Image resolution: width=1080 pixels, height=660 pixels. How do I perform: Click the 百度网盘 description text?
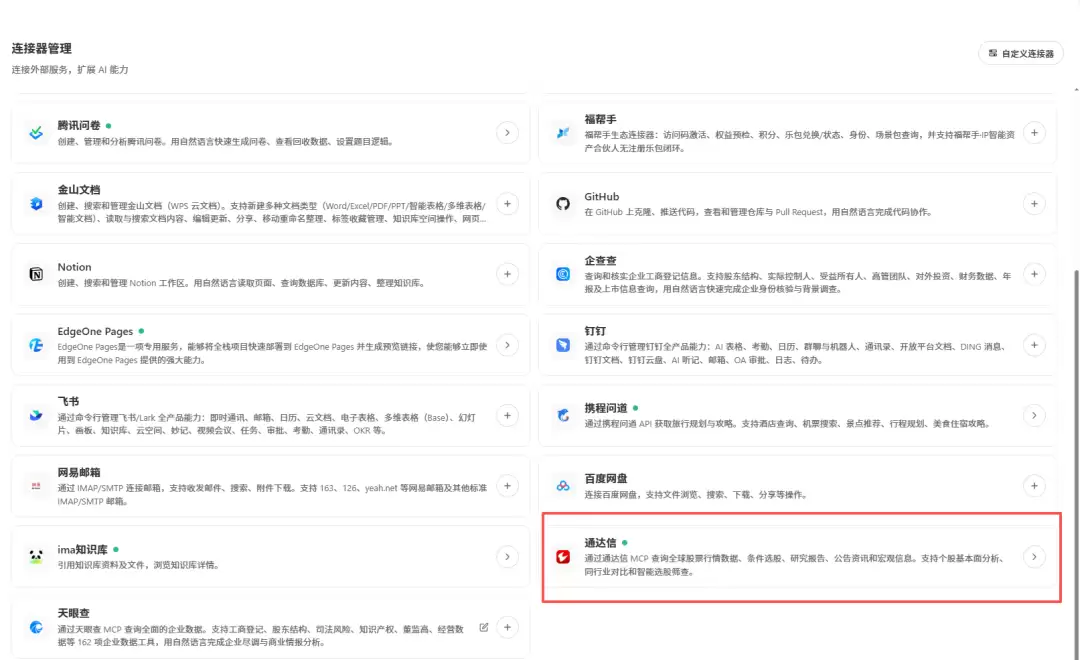coord(695,495)
